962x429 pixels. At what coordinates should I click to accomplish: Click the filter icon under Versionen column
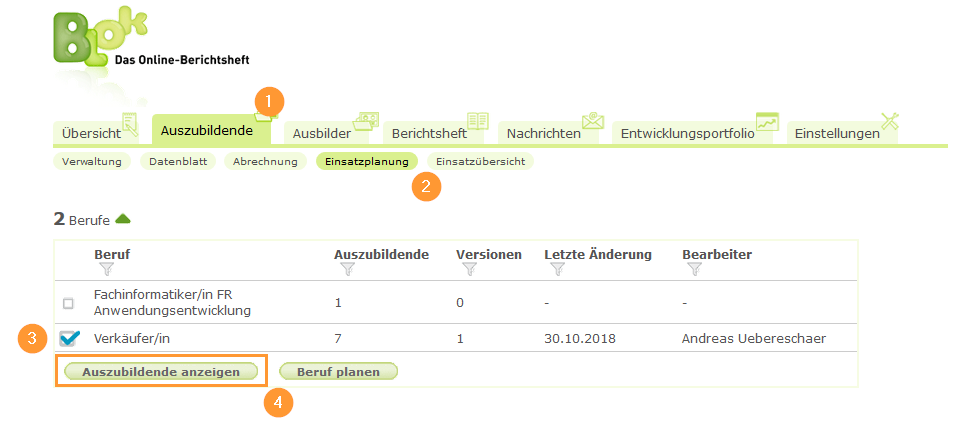click(467, 269)
